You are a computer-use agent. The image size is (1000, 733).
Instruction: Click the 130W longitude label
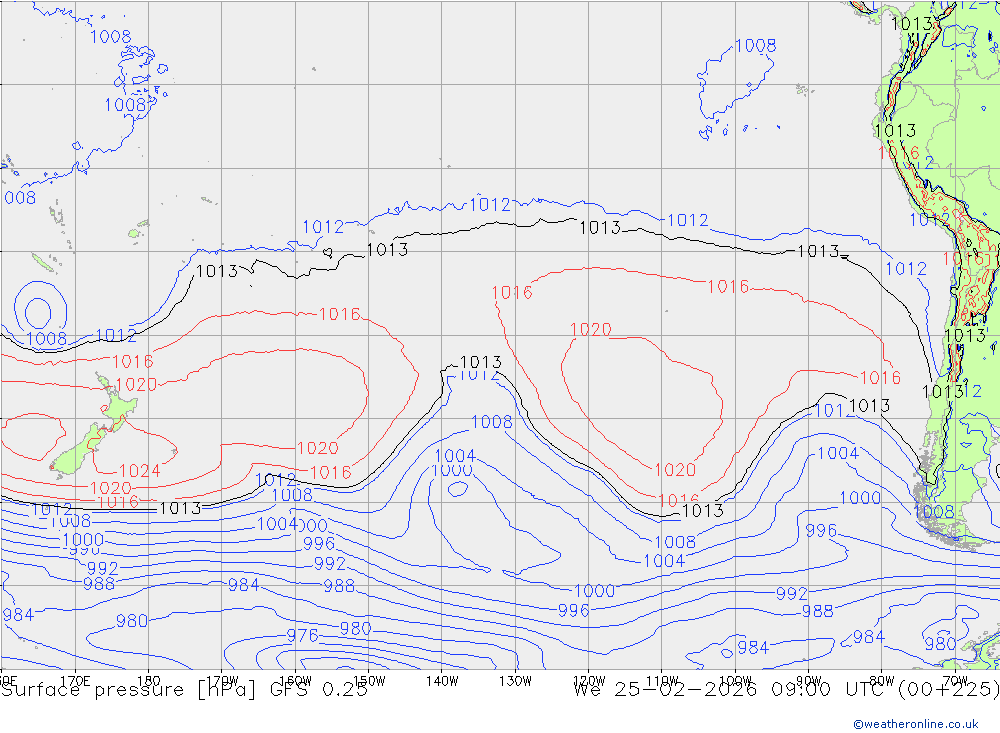pos(515,681)
